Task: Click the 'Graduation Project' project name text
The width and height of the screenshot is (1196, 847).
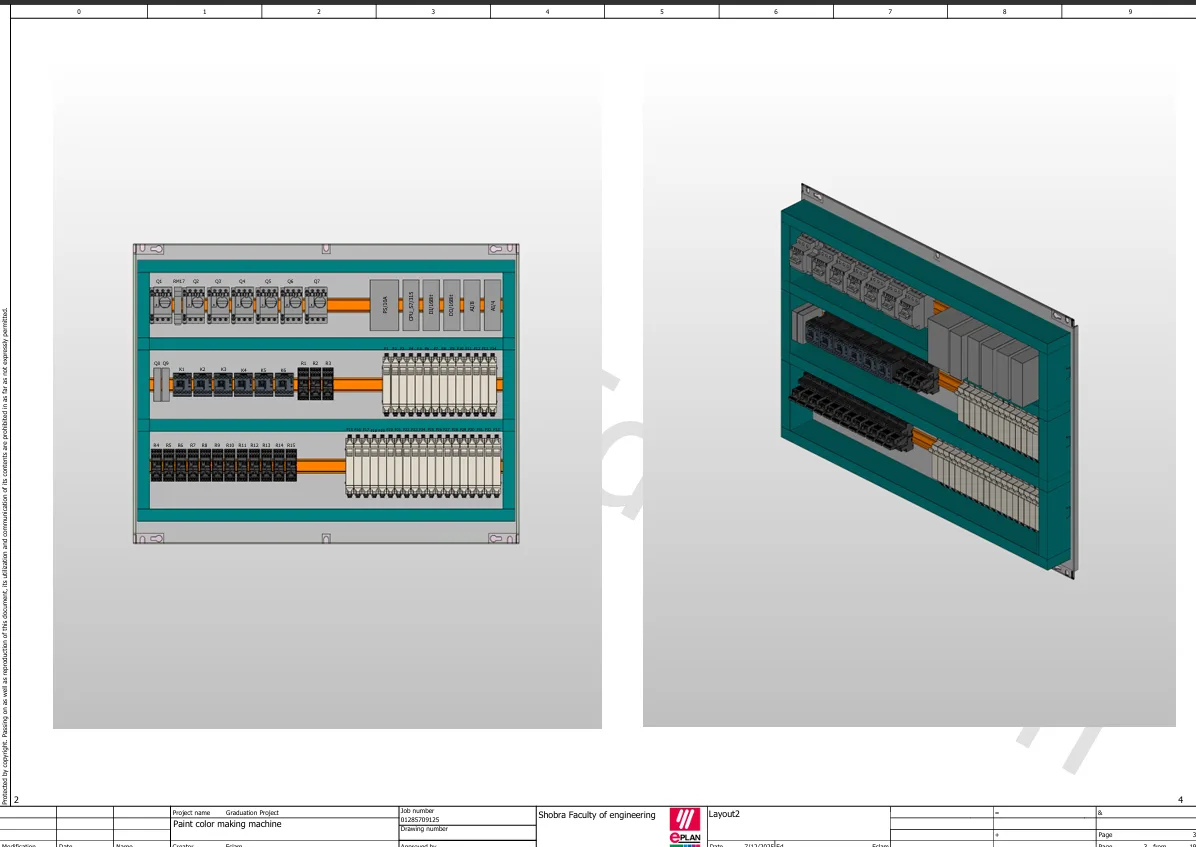Action: click(x=252, y=813)
